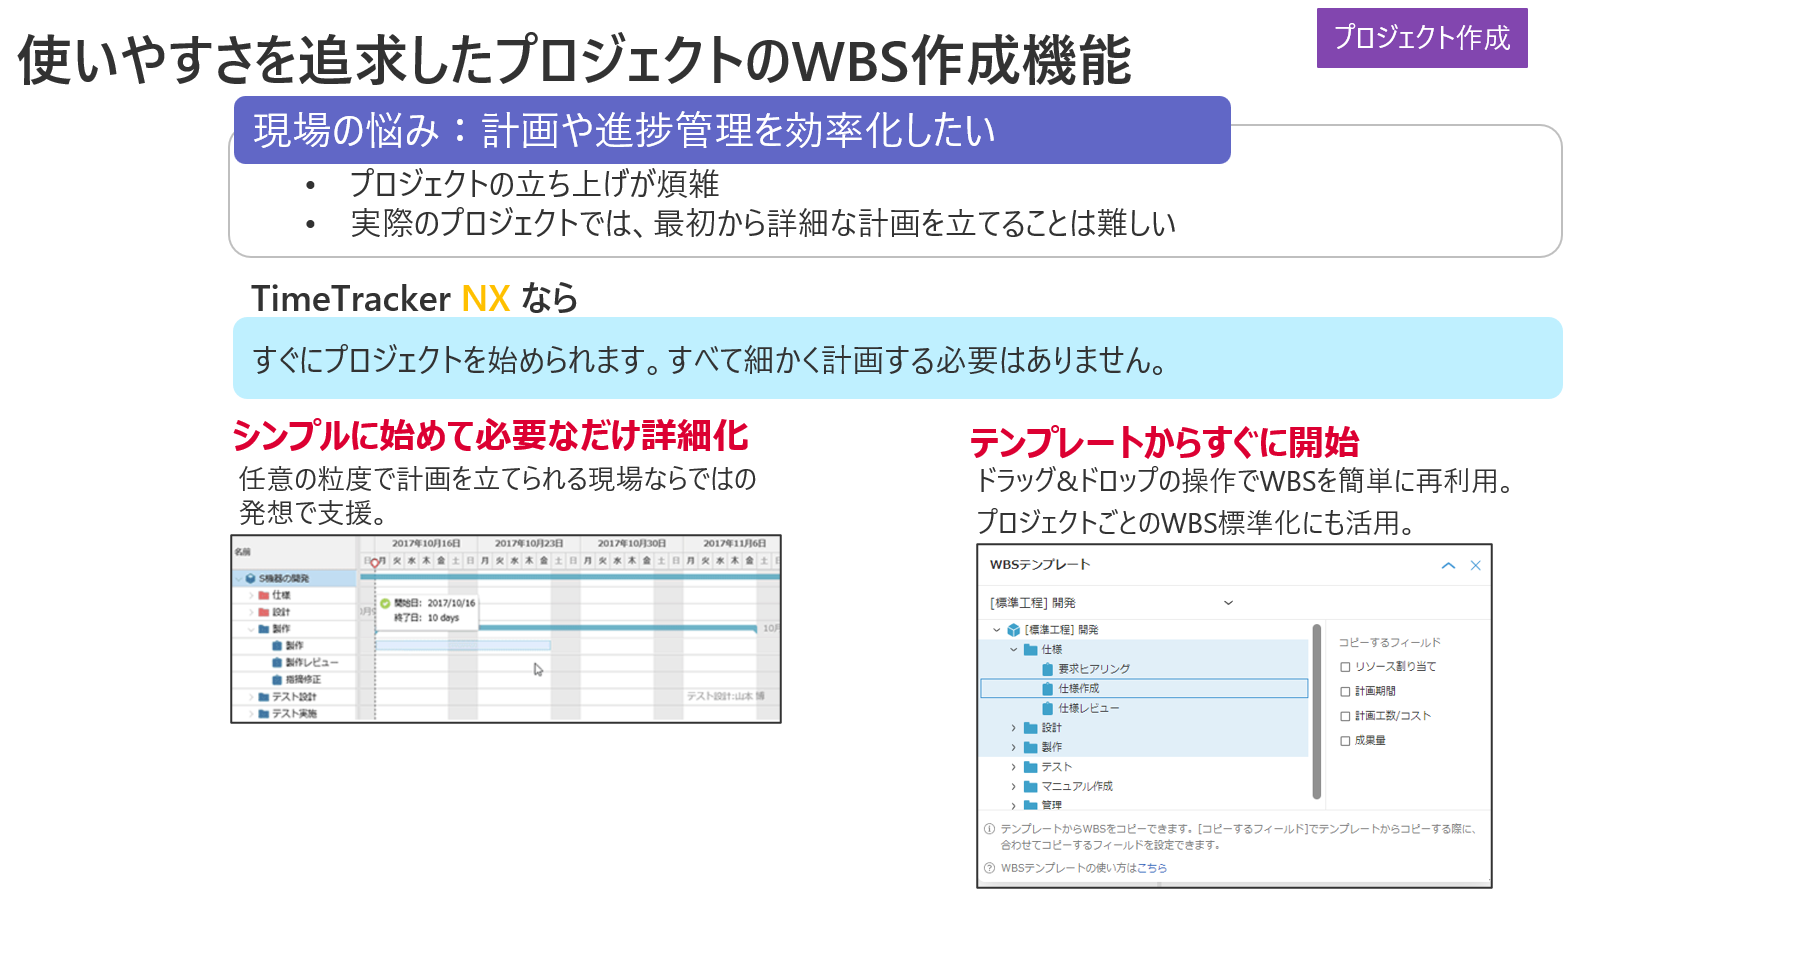Check the 計画期間 copy field
The image size is (1819, 965).
click(1345, 692)
